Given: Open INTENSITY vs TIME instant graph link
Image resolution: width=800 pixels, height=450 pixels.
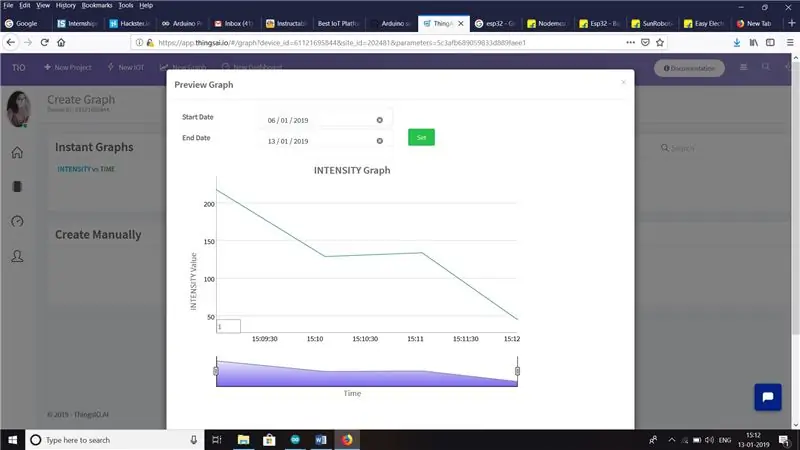Looking at the screenshot, I should pyautogui.click(x=86, y=169).
